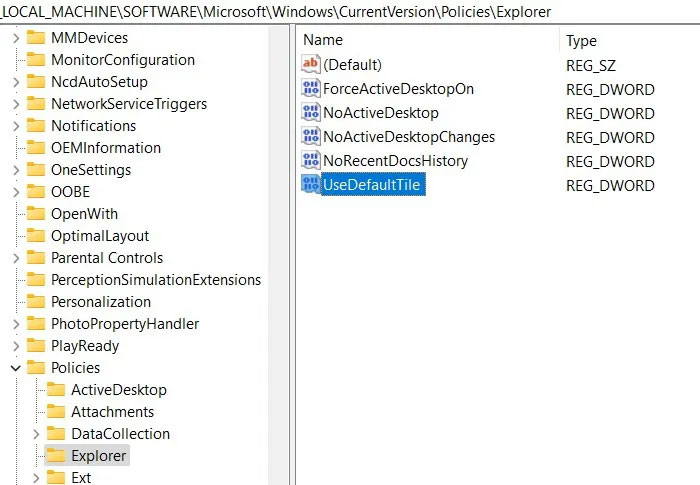The image size is (700, 485).
Task: Click the OEMInformation folder icon
Action: pos(36,147)
